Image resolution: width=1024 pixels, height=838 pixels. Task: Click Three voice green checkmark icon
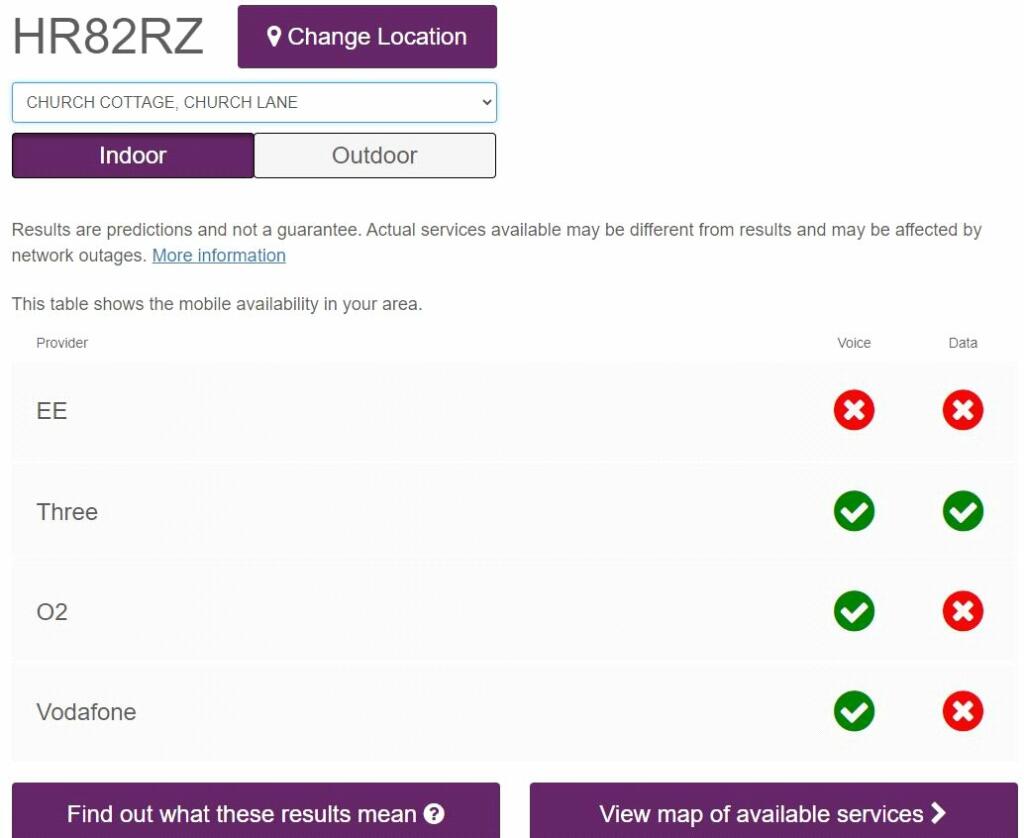(x=854, y=511)
